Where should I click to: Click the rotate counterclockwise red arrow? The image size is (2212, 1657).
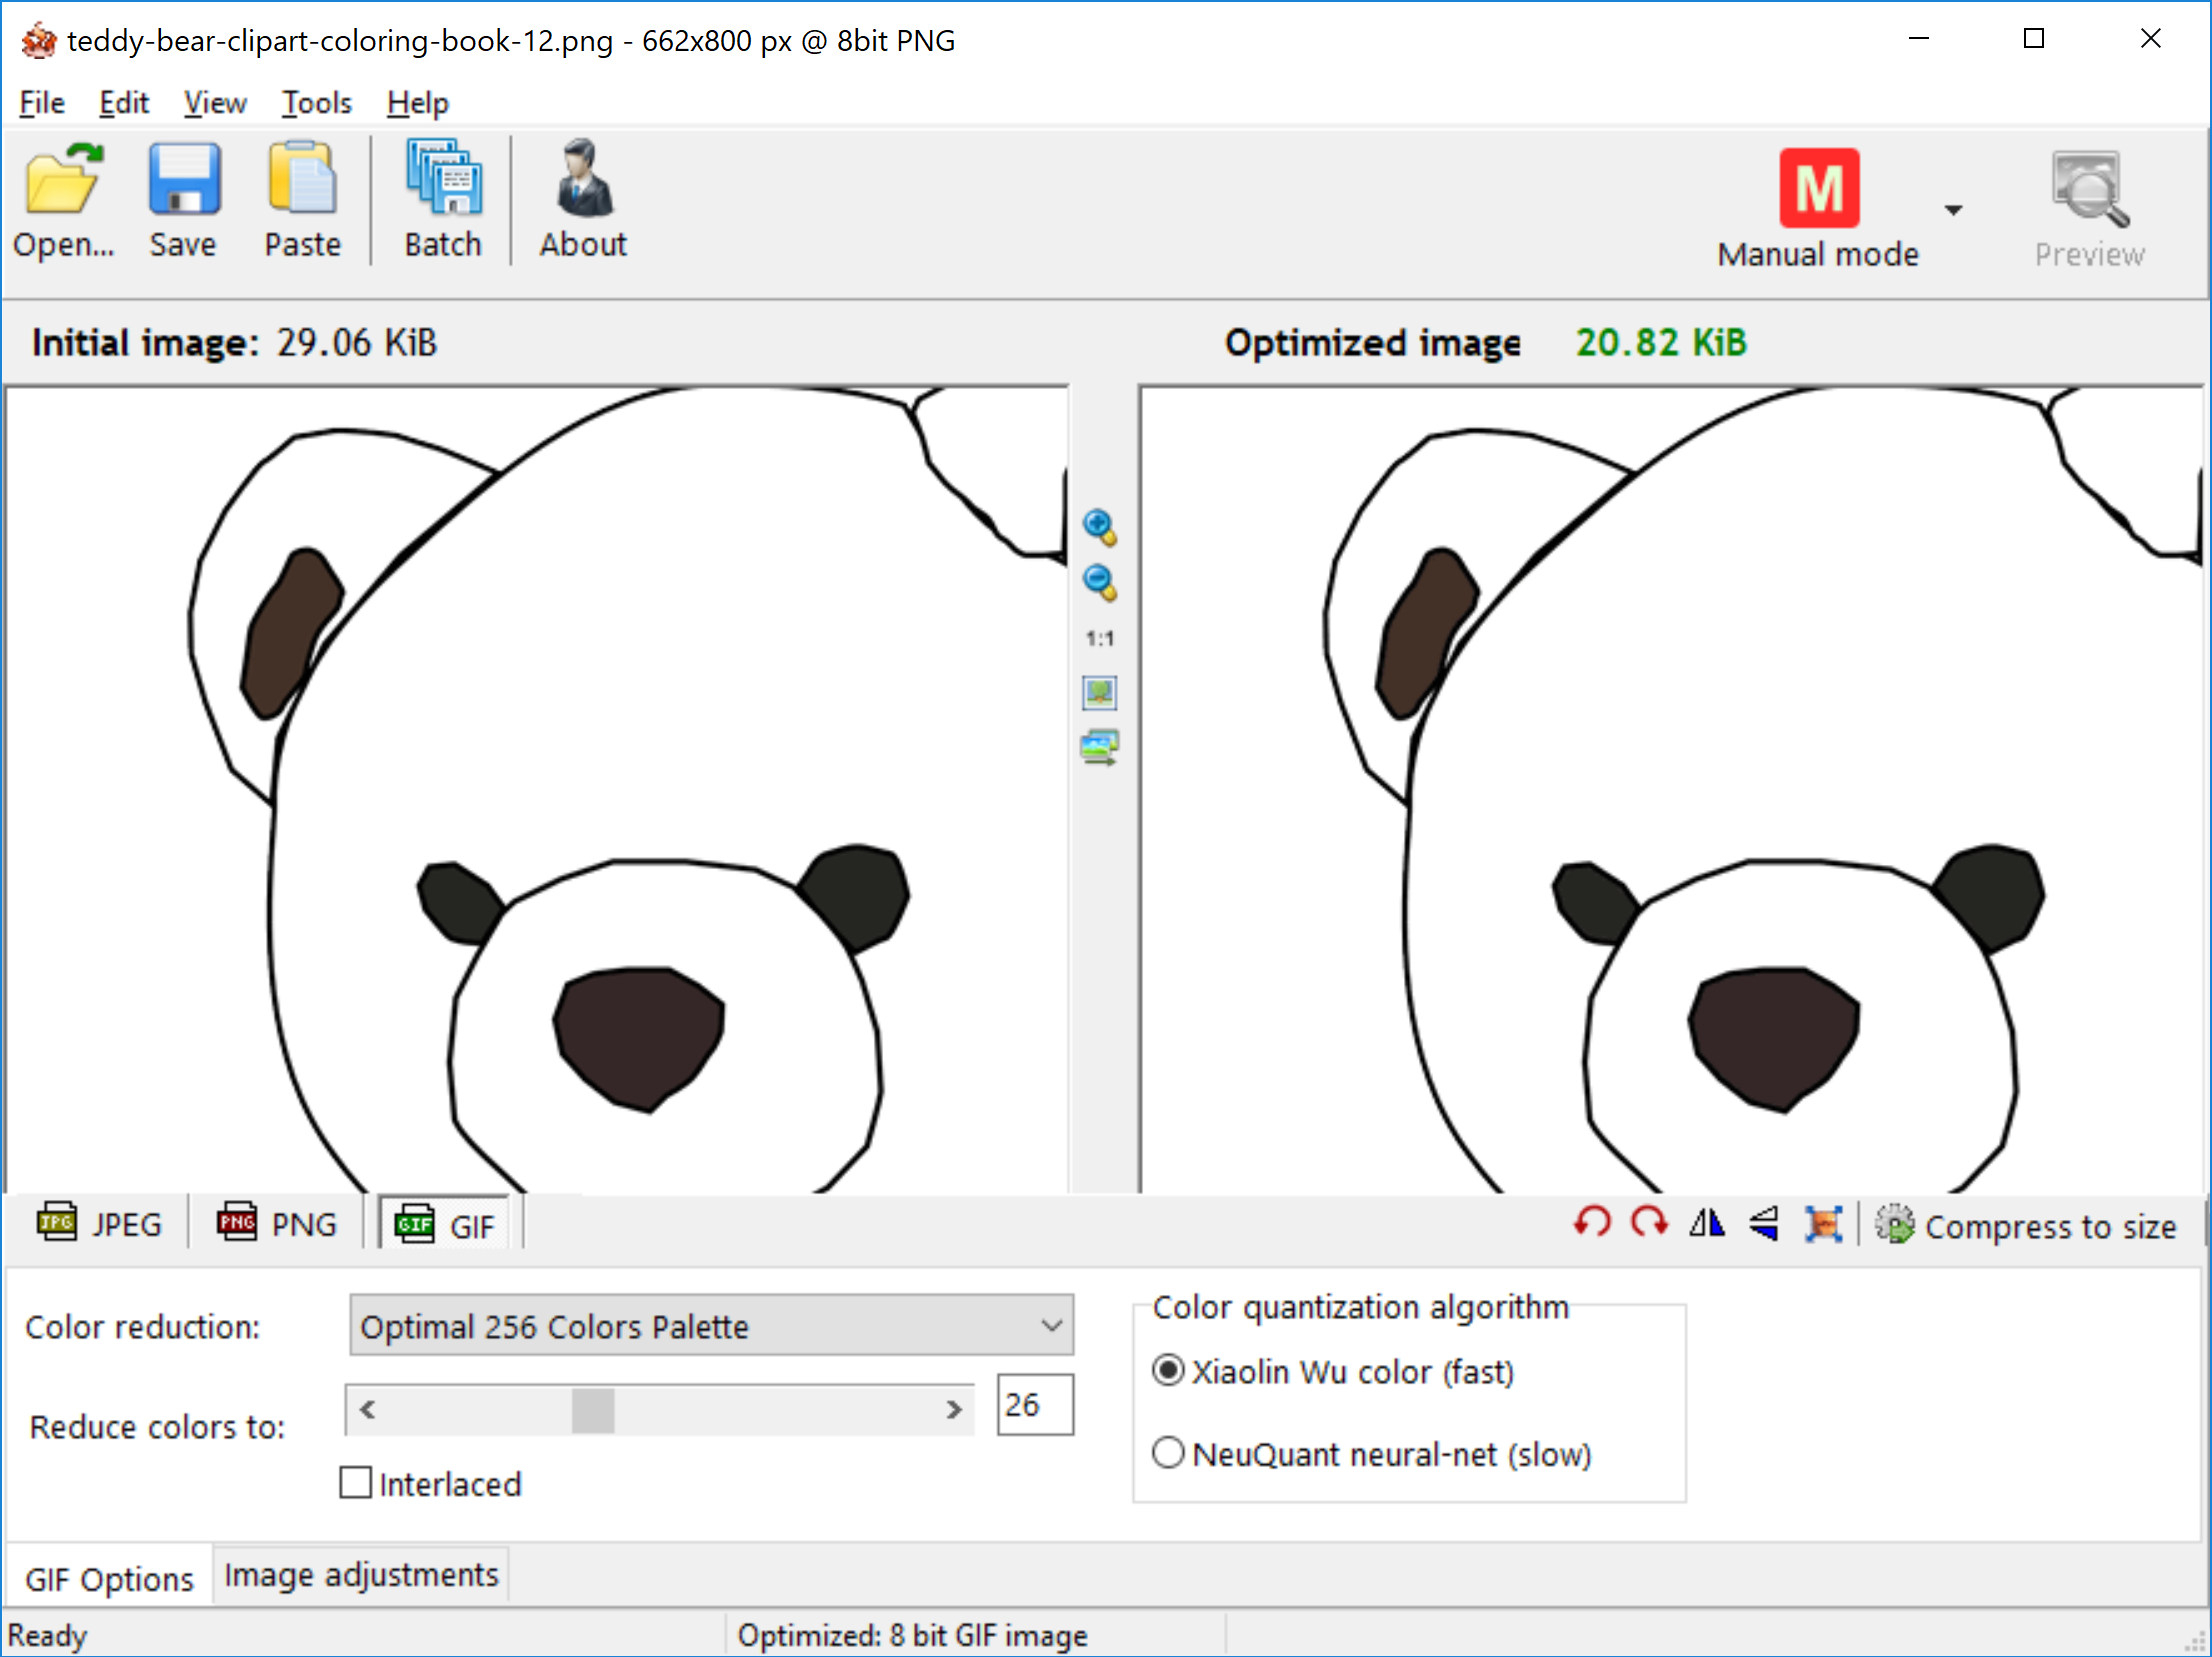point(1592,1223)
